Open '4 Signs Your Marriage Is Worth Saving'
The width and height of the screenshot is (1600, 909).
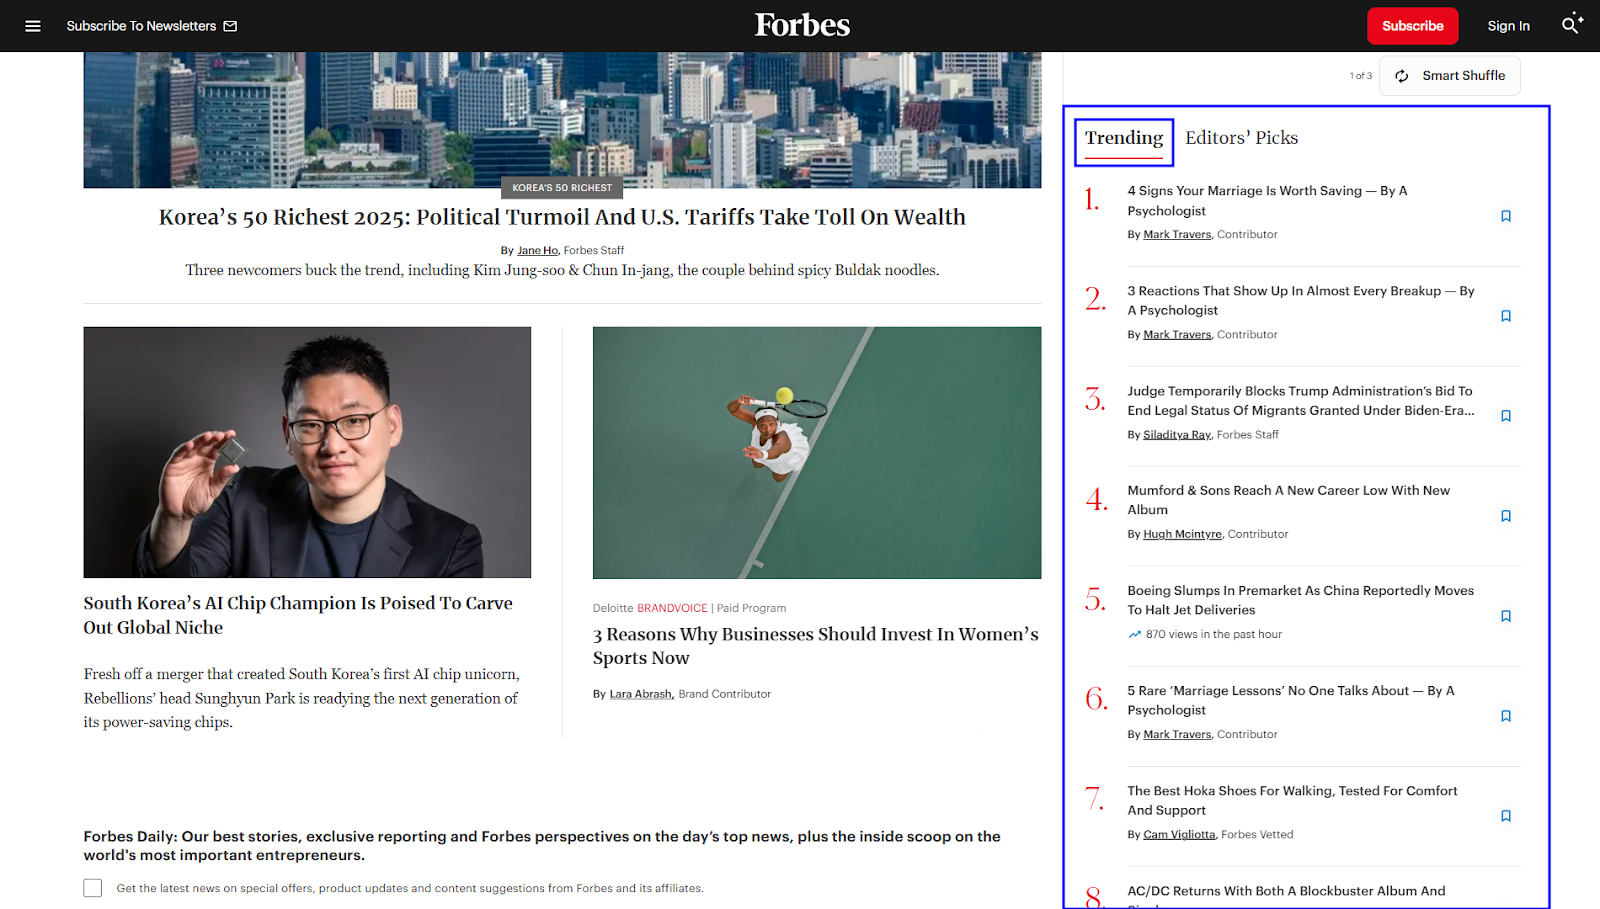tap(1267, 201)
